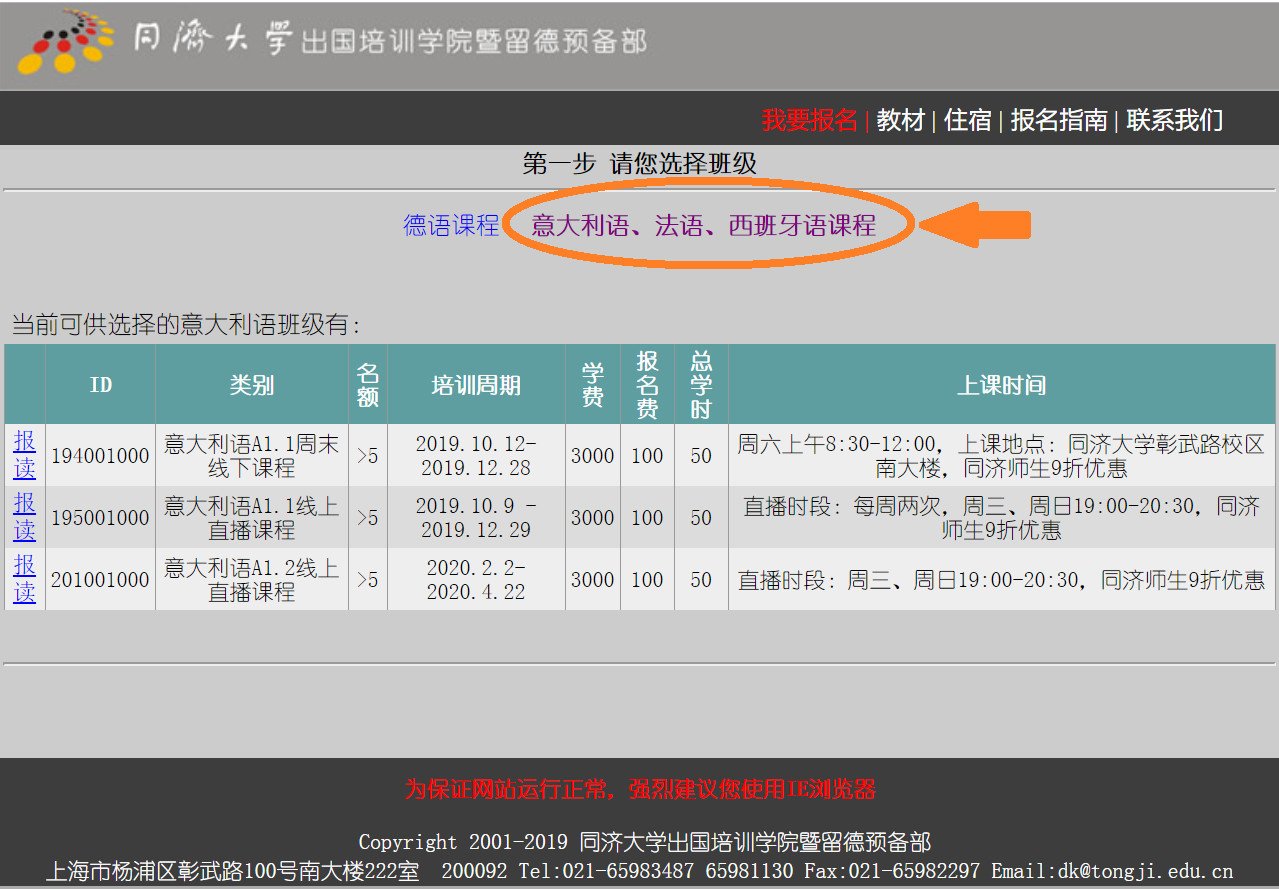This screenshot has height=889, width=1279.
Task: Click the 上课时间 column header
Action: (x=1001, y=385)
